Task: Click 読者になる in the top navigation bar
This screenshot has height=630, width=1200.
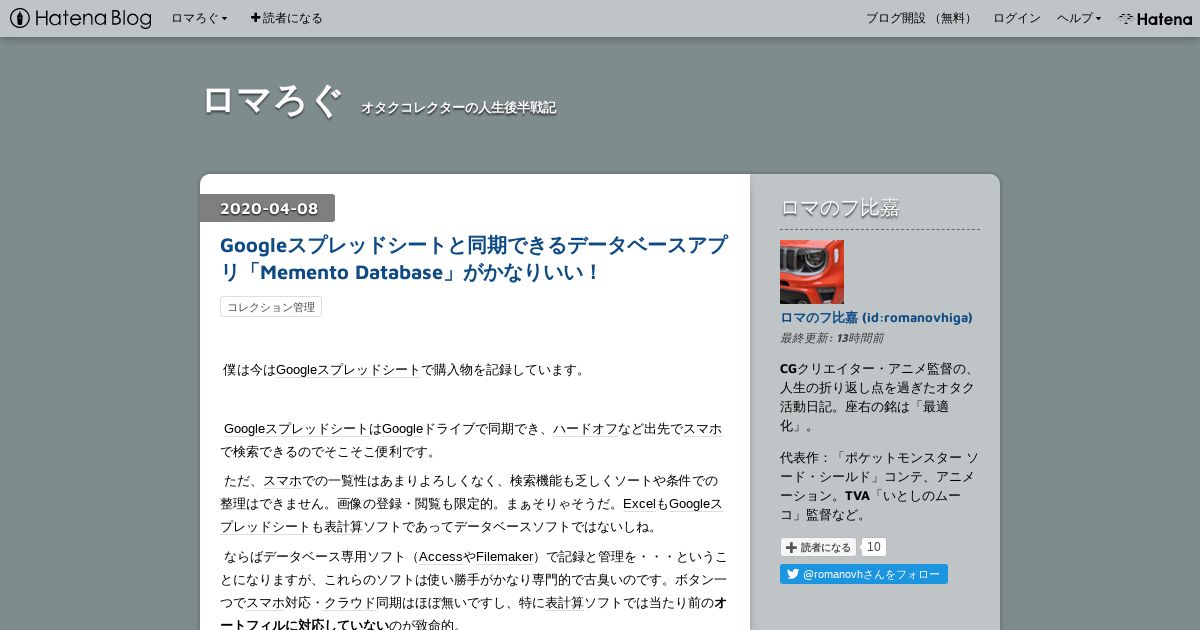Action: (x=286, y=18)
